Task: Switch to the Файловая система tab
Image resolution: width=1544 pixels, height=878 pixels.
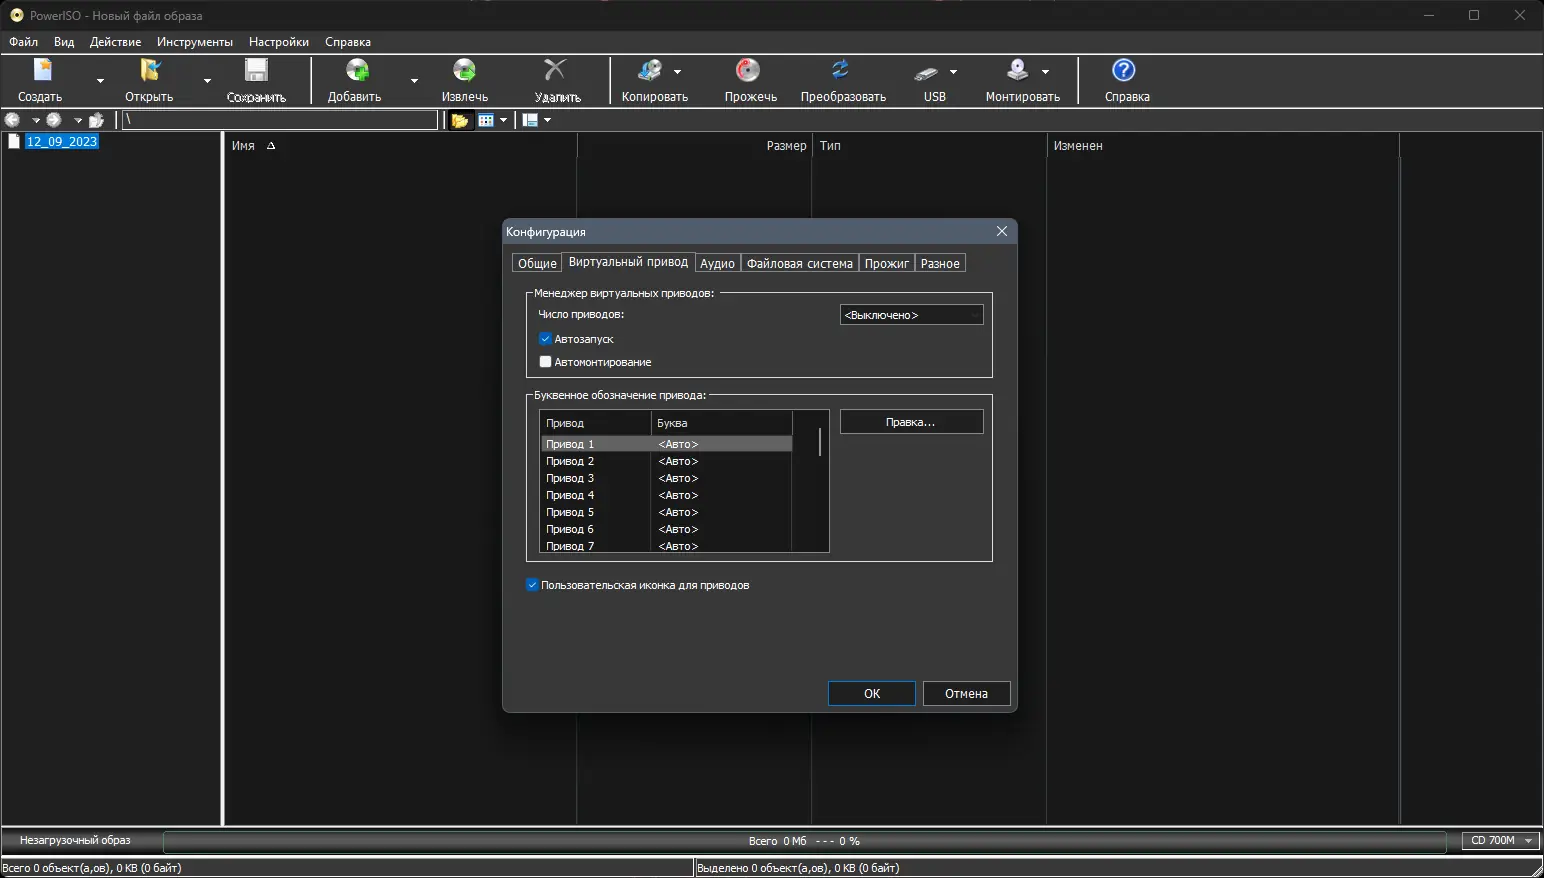Action: (799, 263)
